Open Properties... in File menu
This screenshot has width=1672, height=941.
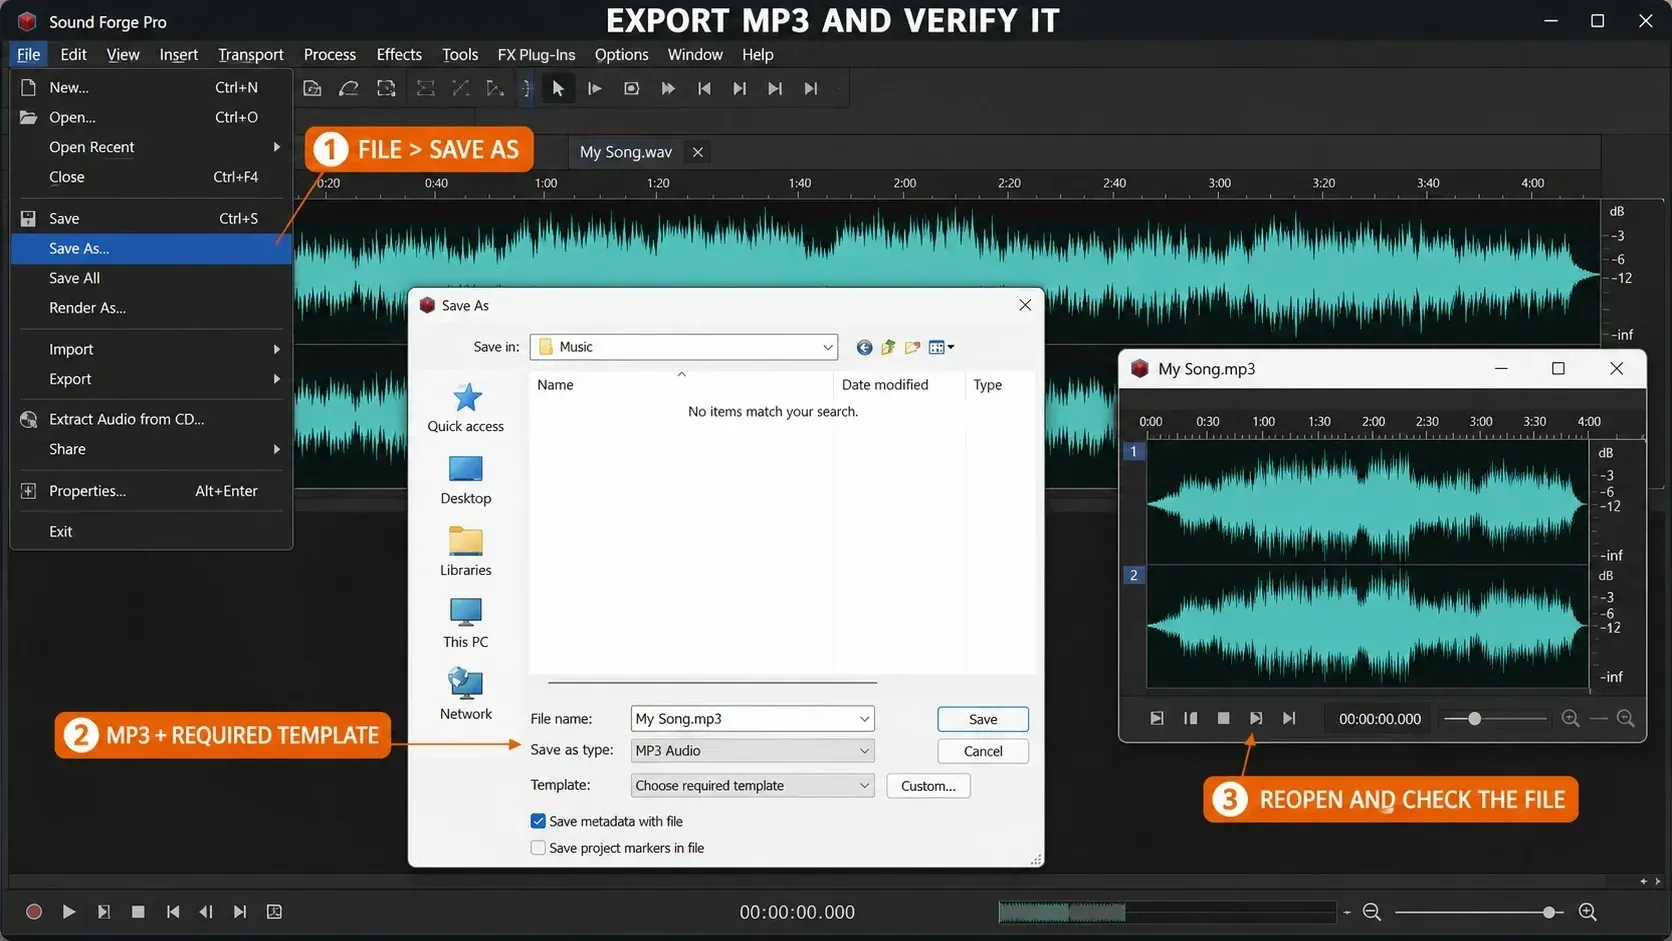pos(151,491)
